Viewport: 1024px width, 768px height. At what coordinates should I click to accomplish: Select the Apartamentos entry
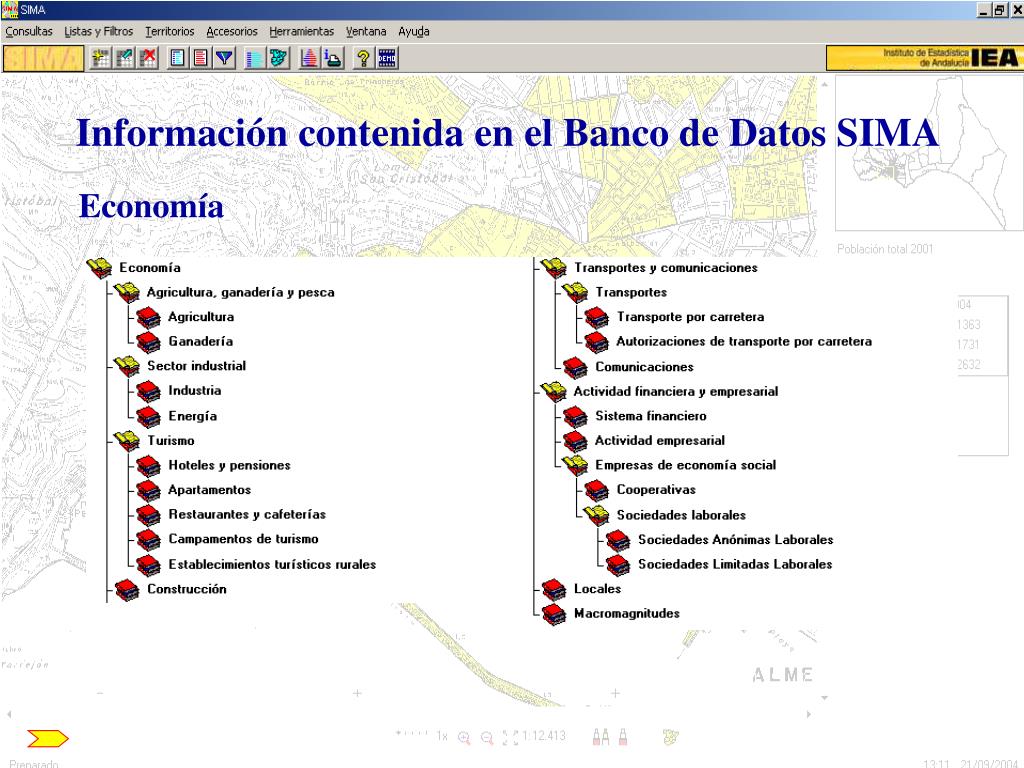(210, 490)
